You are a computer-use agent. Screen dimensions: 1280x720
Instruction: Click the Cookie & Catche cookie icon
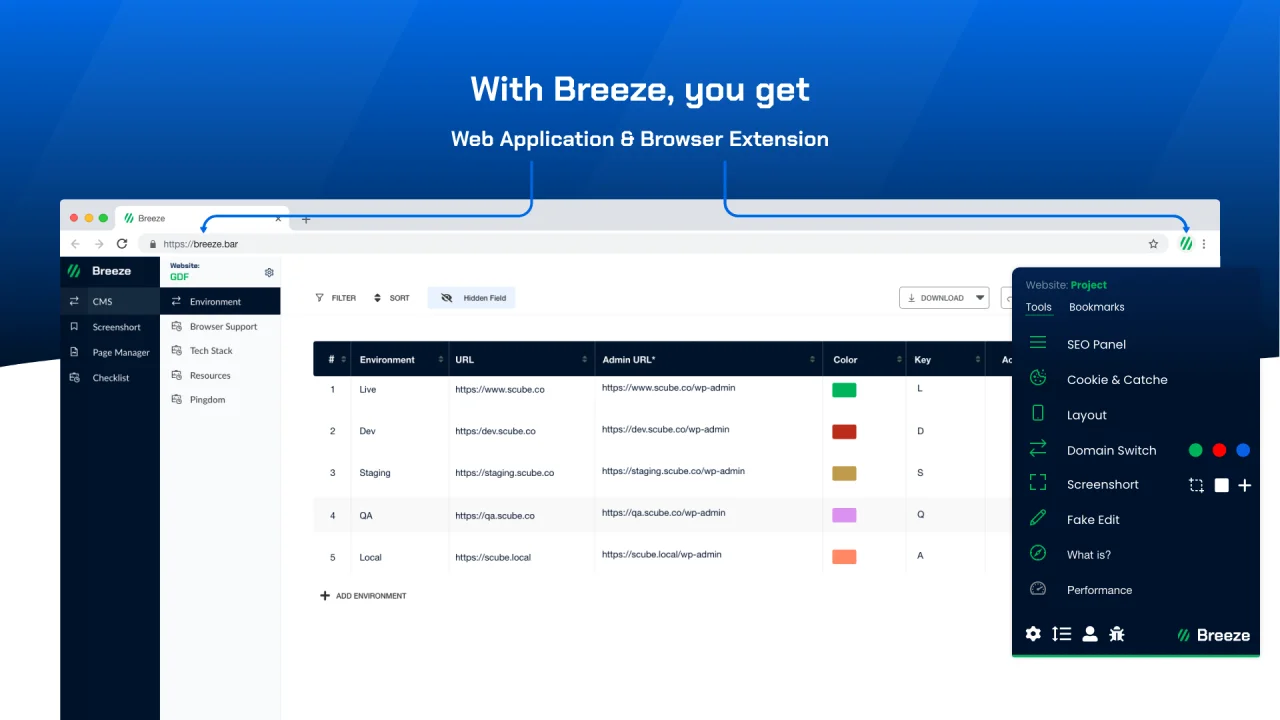click(x=1038, y=378)
